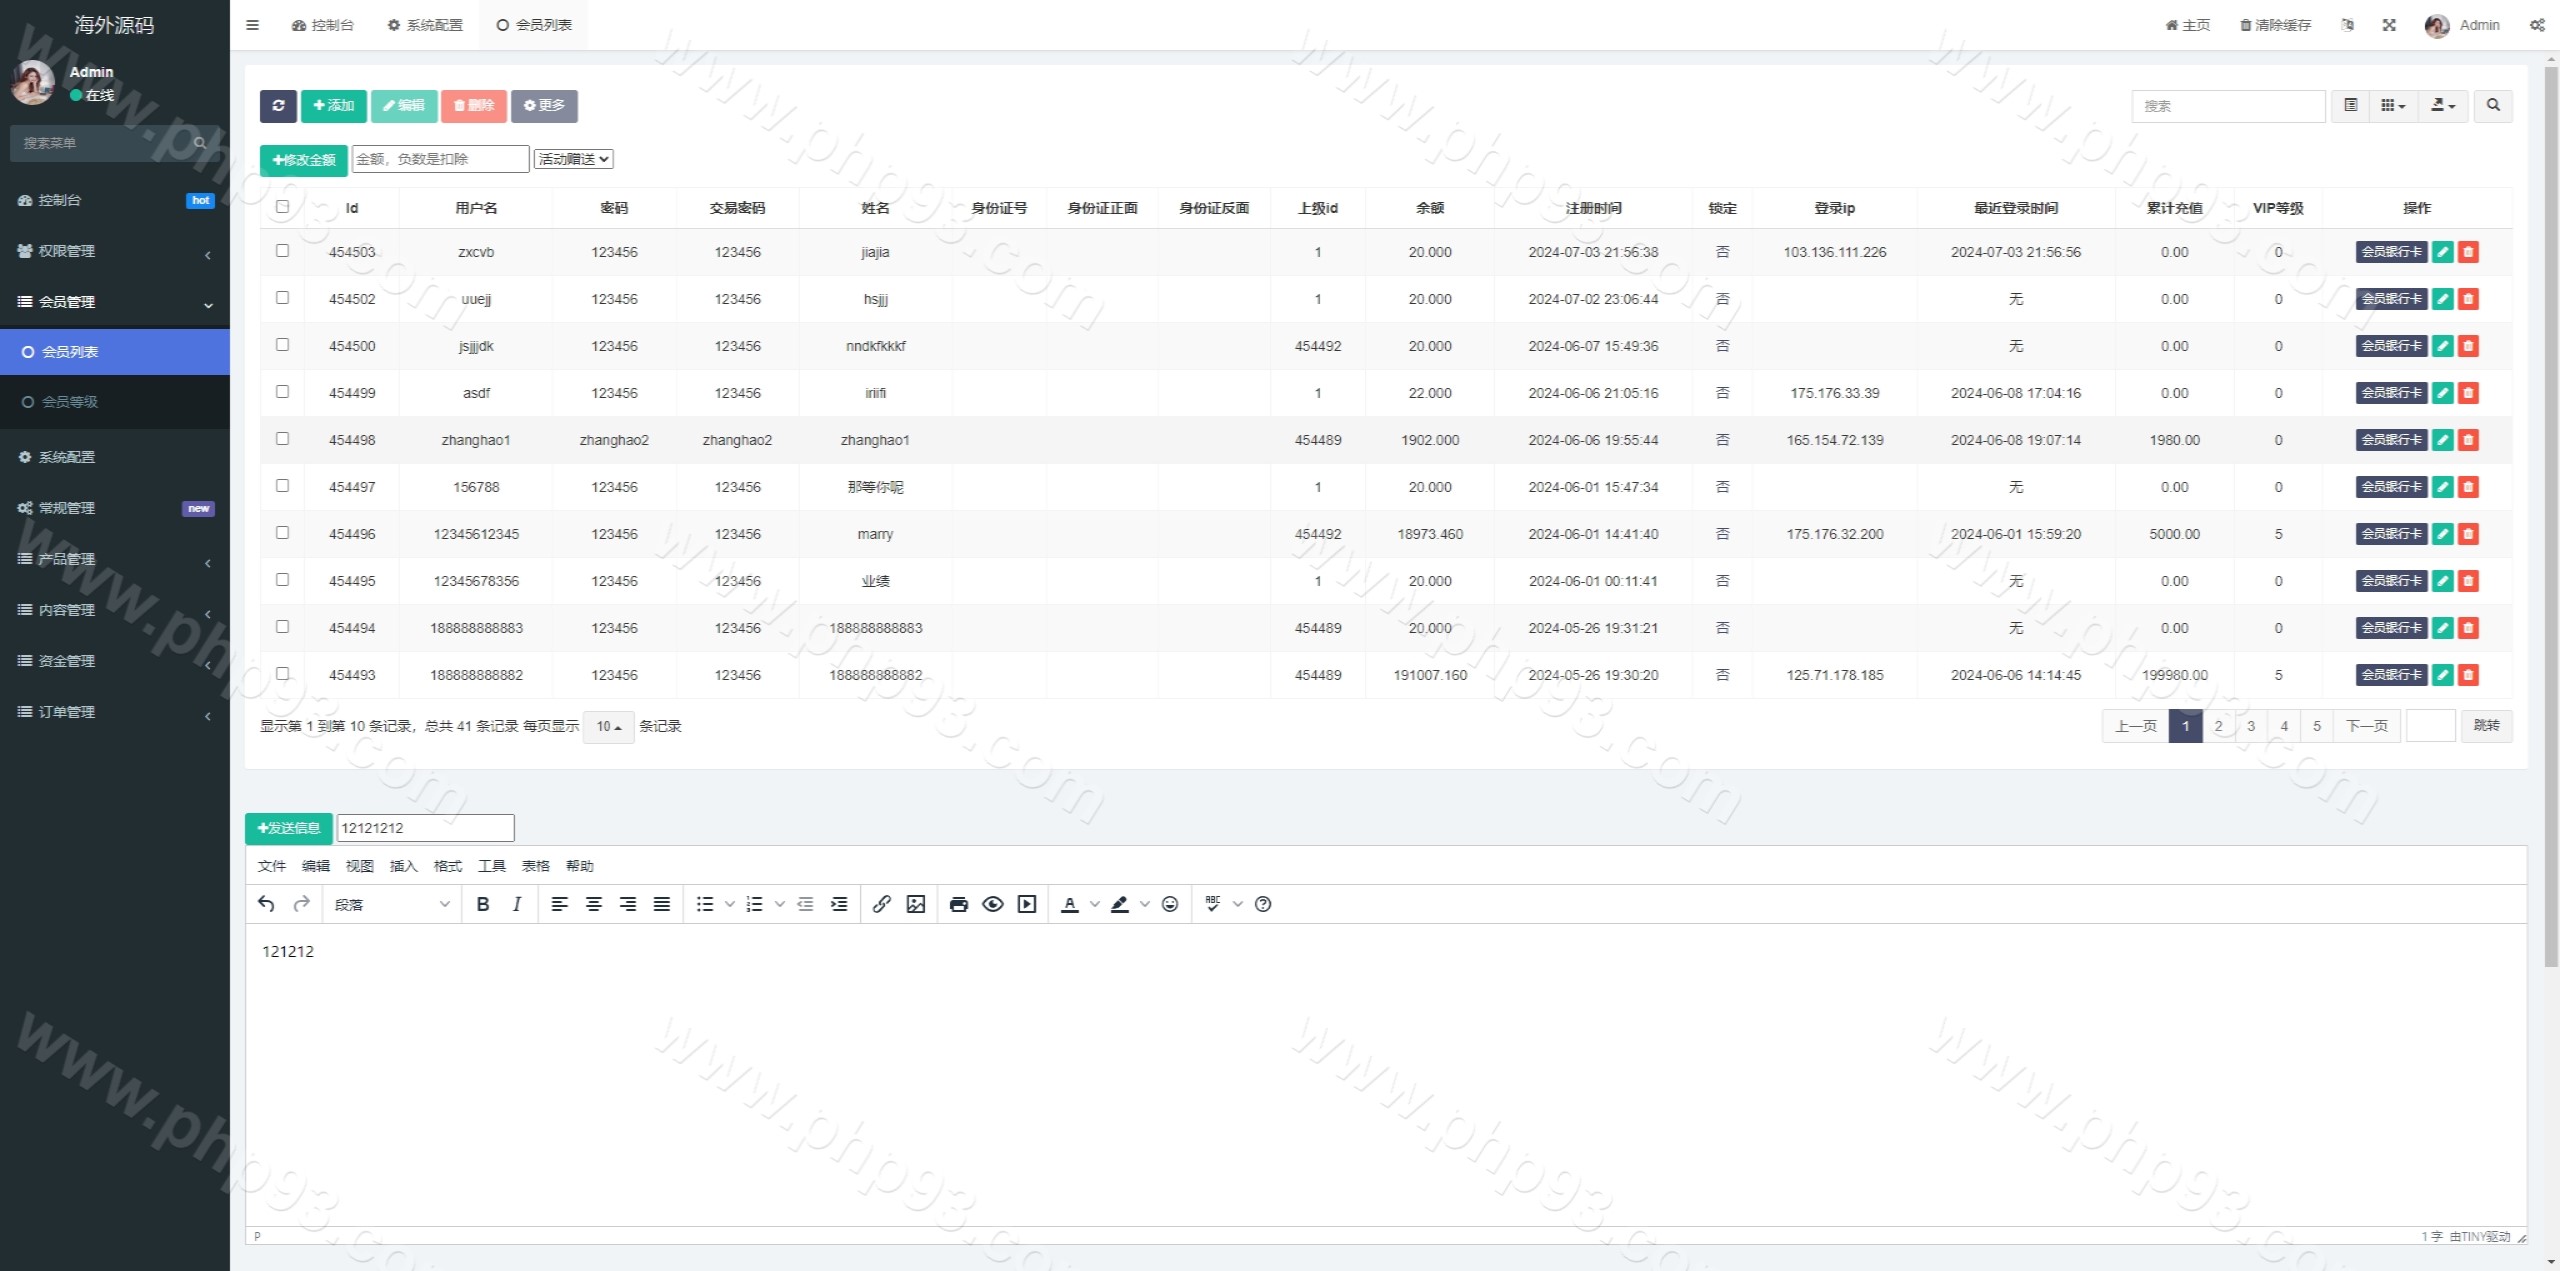The width and height of the screenshot is (2560, 1271).
Task: Insert a link in the editor toolbar
Action: coord(881,904)
